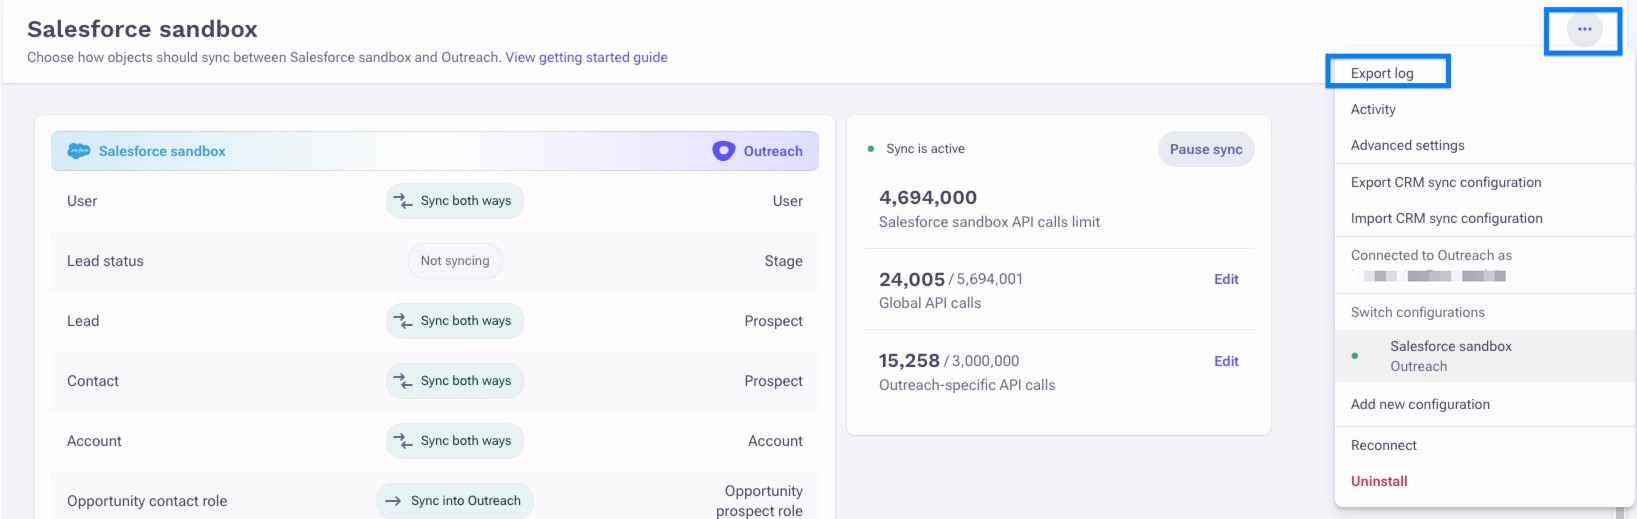
Task: Open Not syncing dropdown for Lead status
Action: tap(455, 261)
